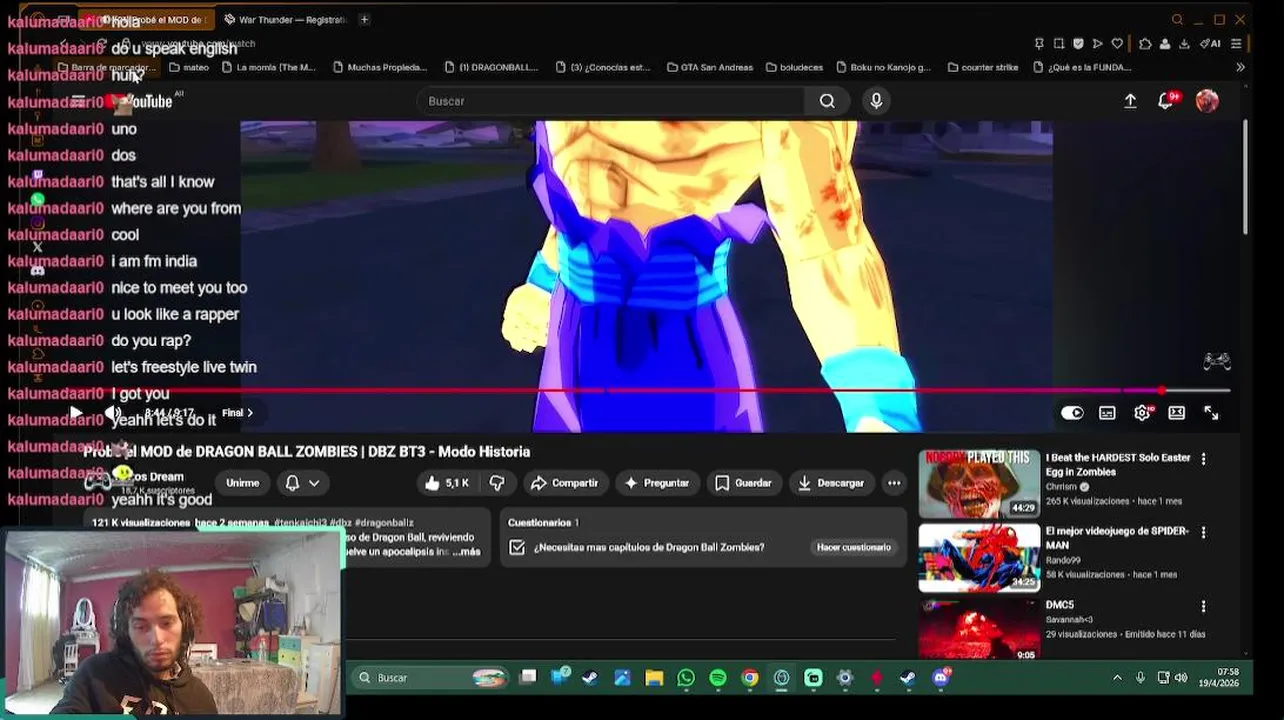Open the browser AI assistant button

(1210, 44)
